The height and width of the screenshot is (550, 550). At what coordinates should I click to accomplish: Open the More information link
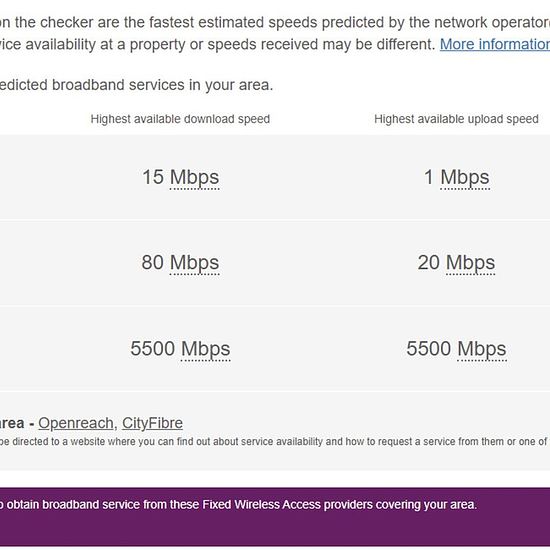[x=495, y=44]
